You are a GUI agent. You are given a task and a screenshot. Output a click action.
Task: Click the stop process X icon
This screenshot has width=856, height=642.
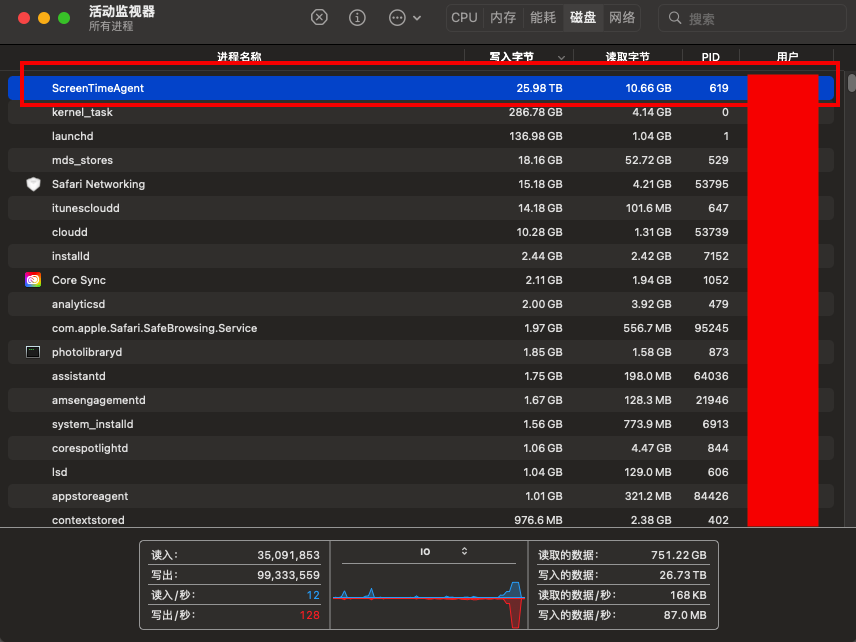319,18
